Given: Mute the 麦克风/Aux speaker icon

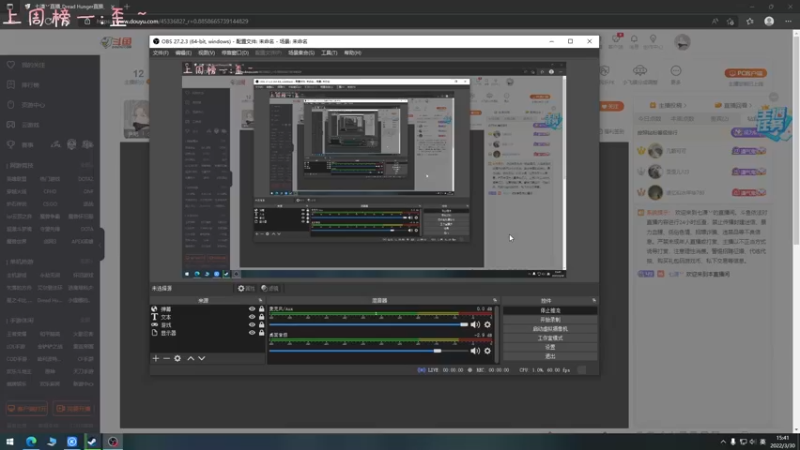Looking at the screenshot, I should [x=476, y=324].
